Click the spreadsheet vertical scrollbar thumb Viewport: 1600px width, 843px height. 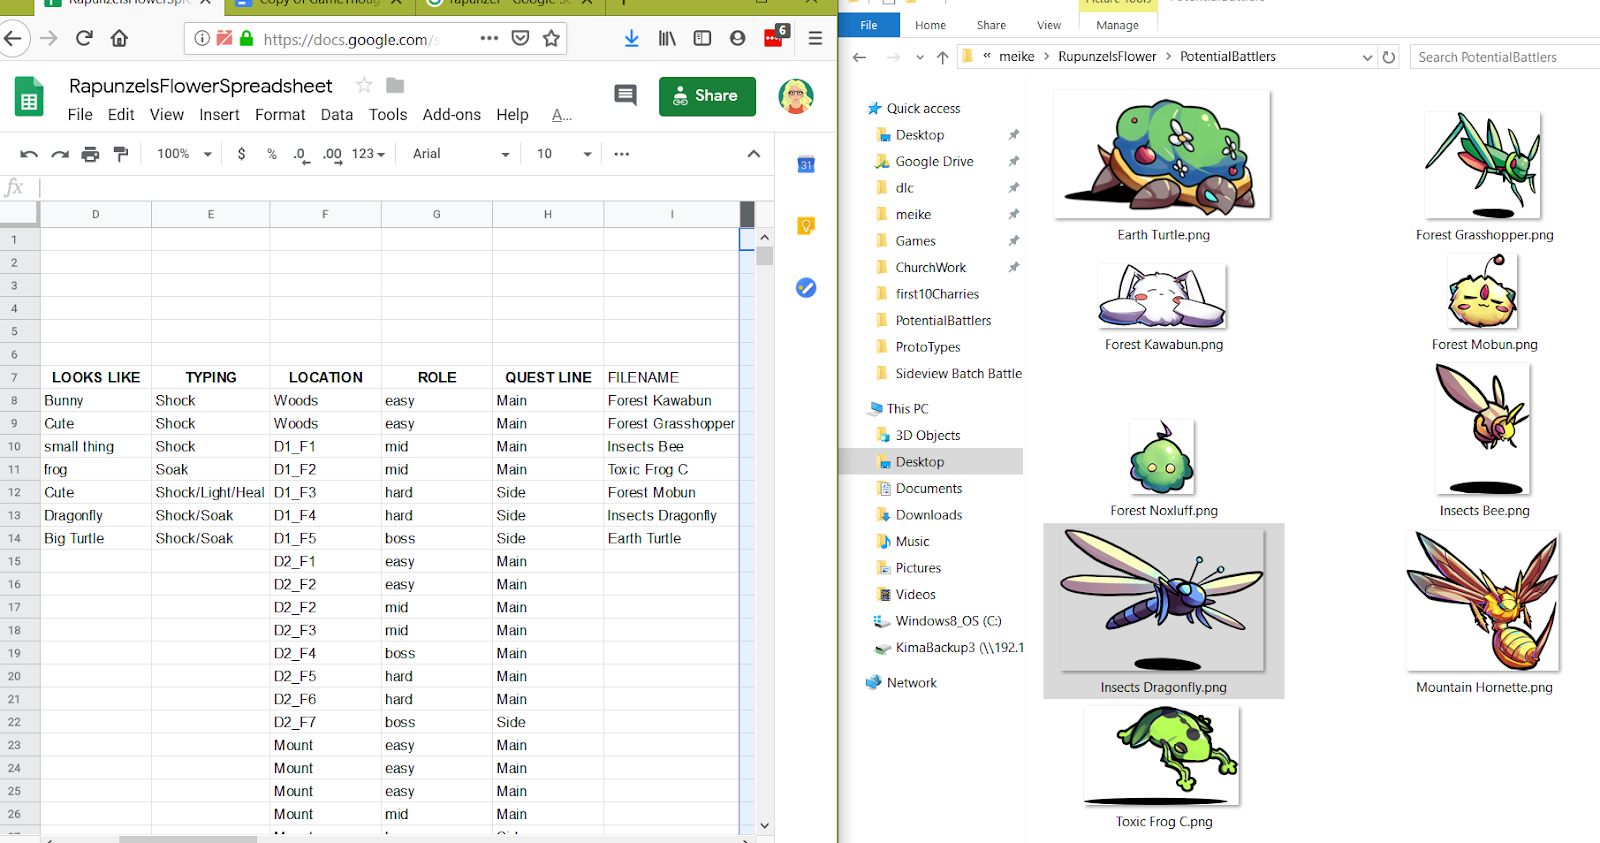[x=765, y=256]
